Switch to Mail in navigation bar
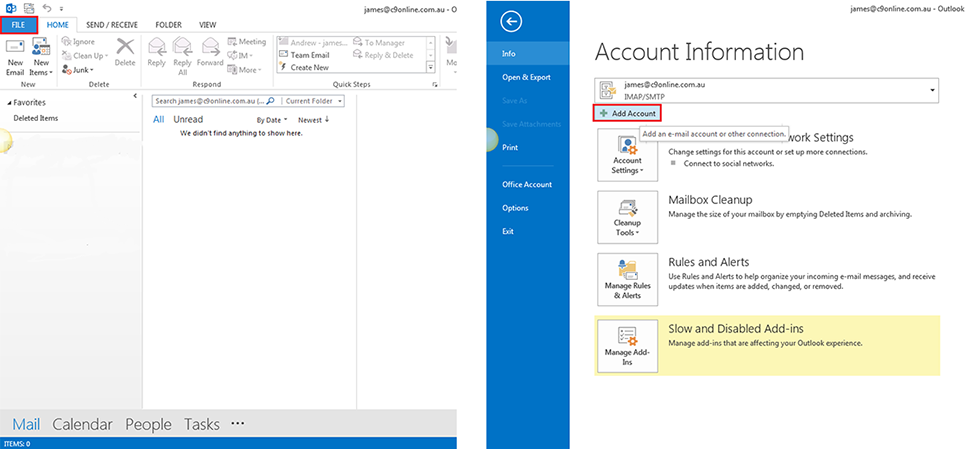976x449 pixels. 26,424
